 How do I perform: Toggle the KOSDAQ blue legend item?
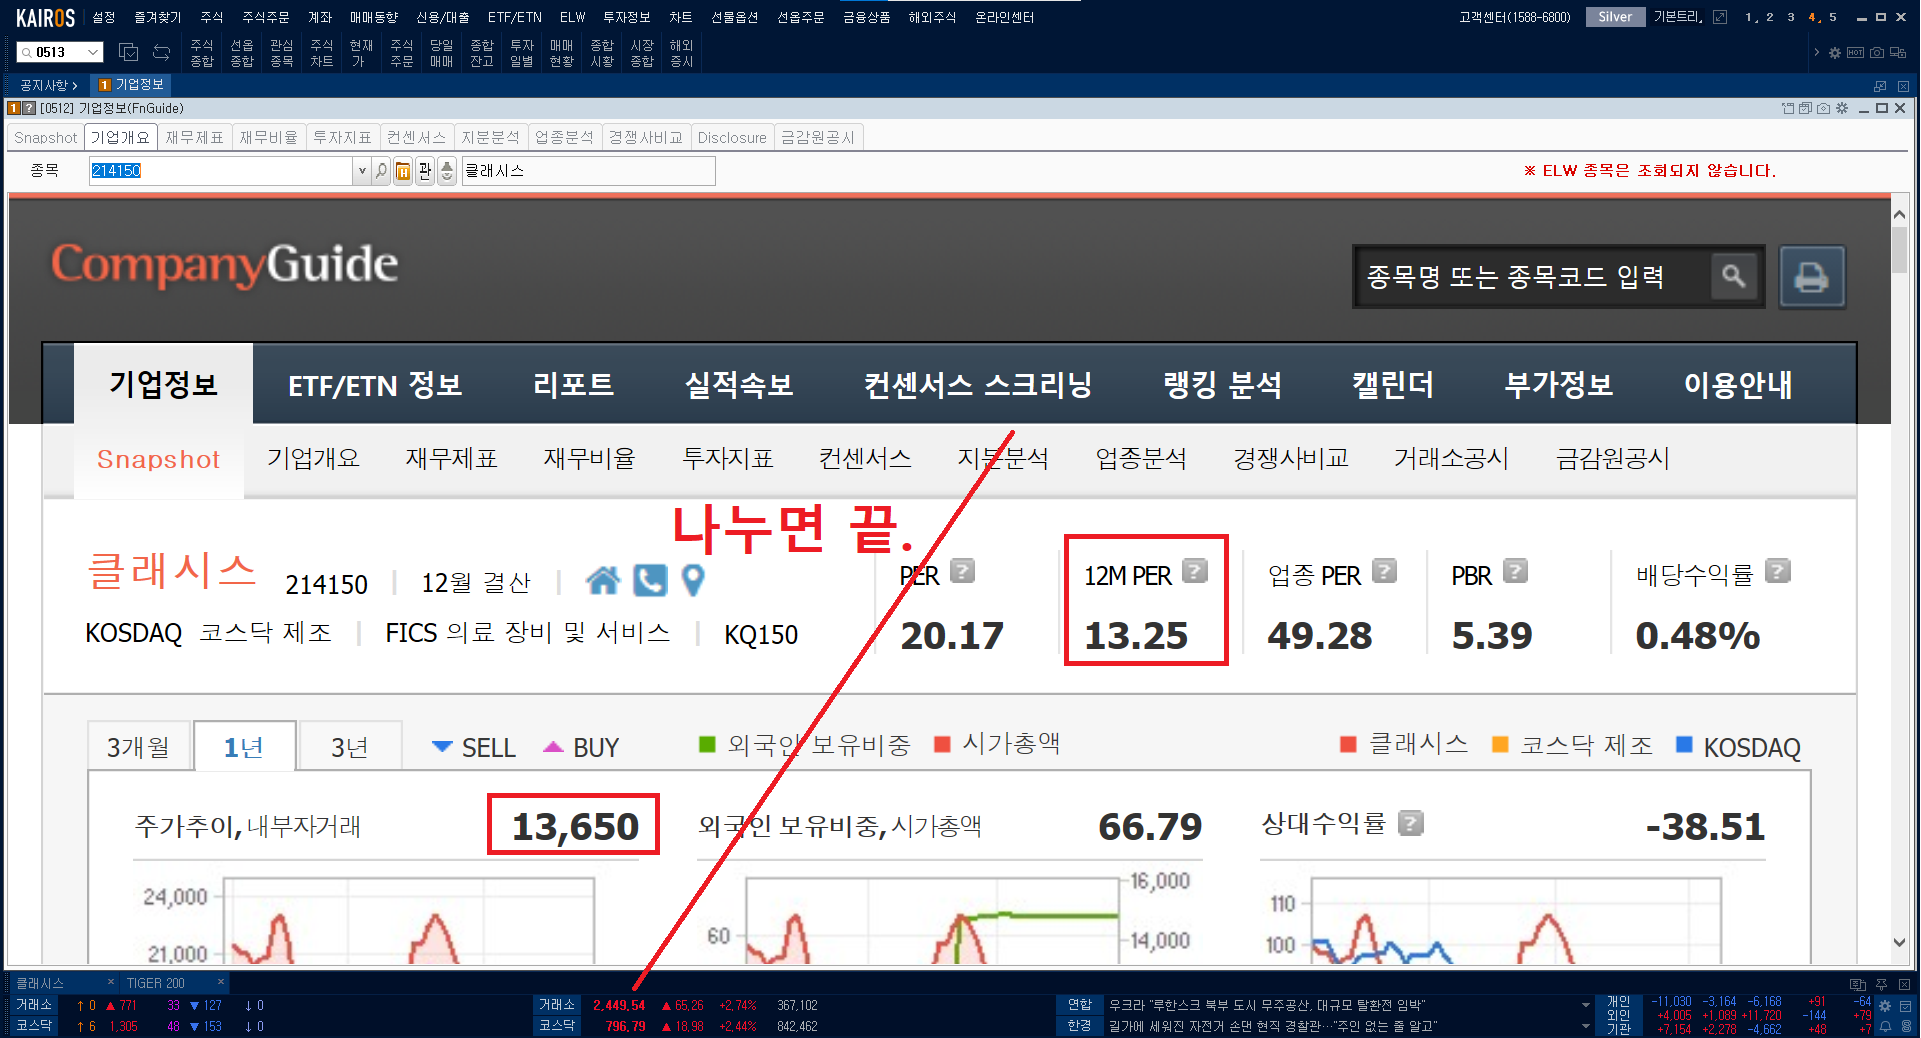(1738, 747)
